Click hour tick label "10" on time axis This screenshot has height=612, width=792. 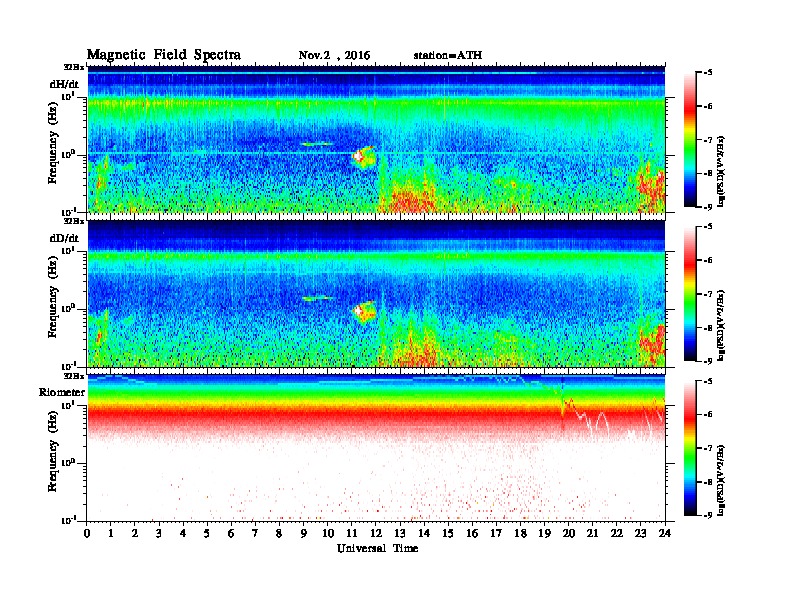click(x=328, y=533)
